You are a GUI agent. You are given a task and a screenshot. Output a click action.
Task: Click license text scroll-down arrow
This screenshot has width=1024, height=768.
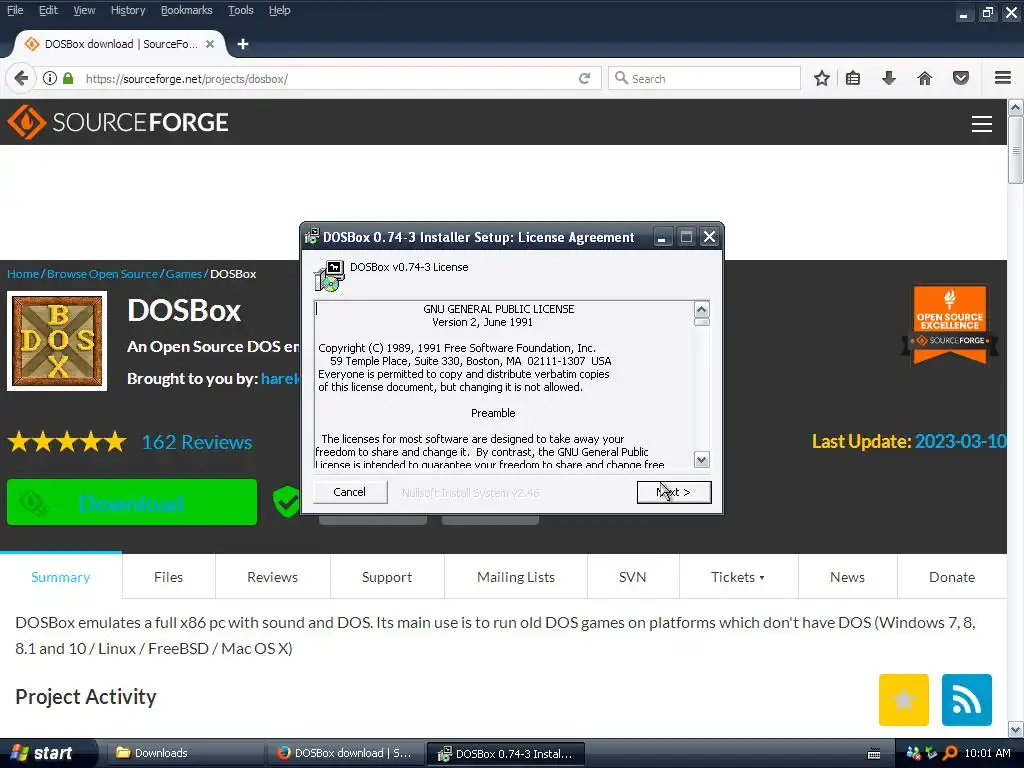[702, 460]
